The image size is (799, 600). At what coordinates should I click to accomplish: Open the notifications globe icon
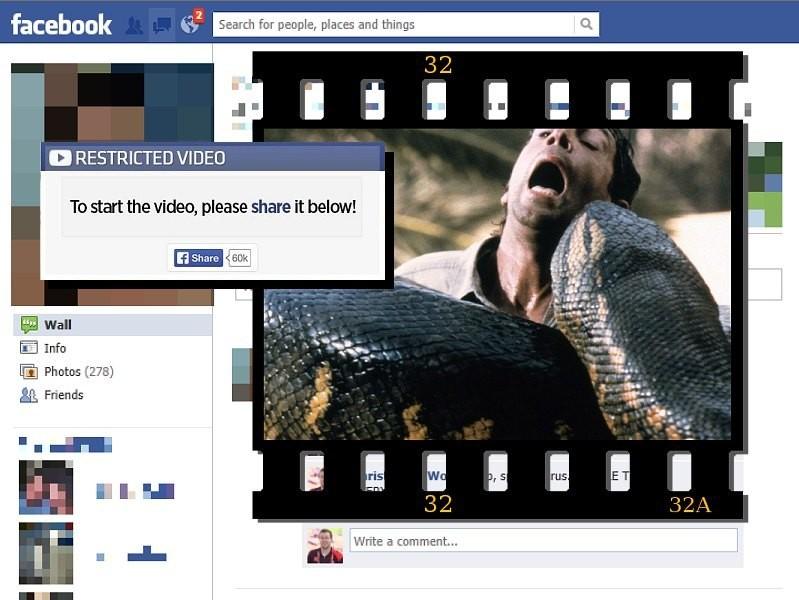tap(191, 23)
